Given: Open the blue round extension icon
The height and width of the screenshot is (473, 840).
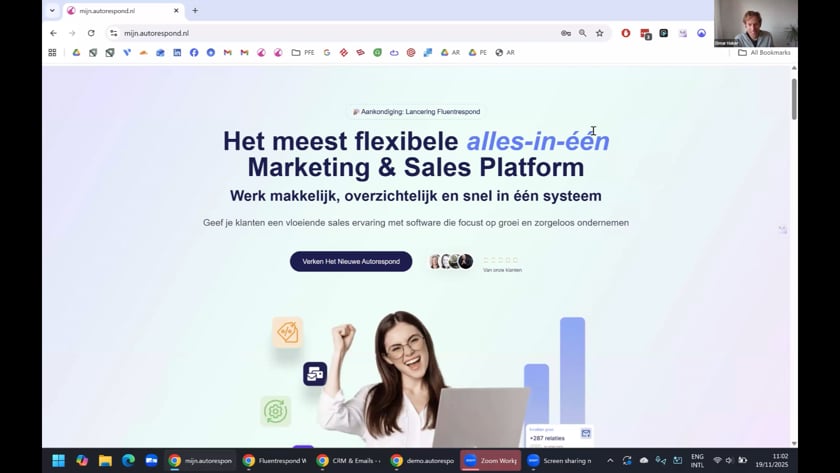Looking at the screenshot, I should 701,33.
